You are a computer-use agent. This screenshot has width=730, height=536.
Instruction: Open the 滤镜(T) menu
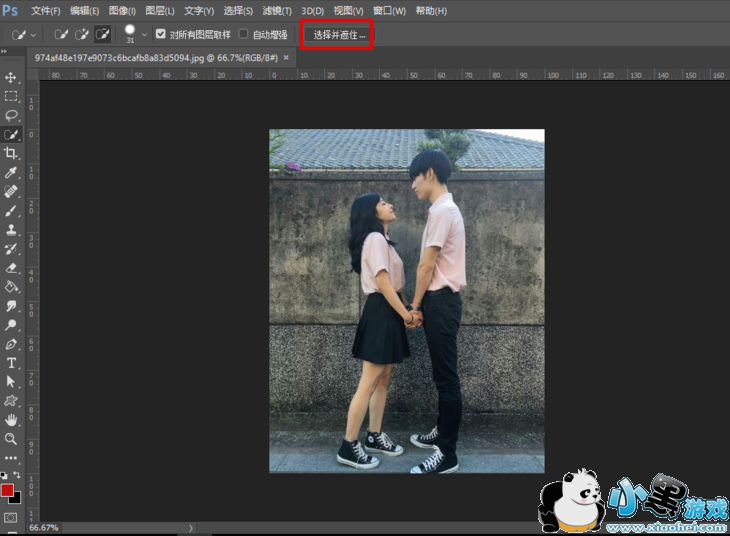click(x=276, y=11)
